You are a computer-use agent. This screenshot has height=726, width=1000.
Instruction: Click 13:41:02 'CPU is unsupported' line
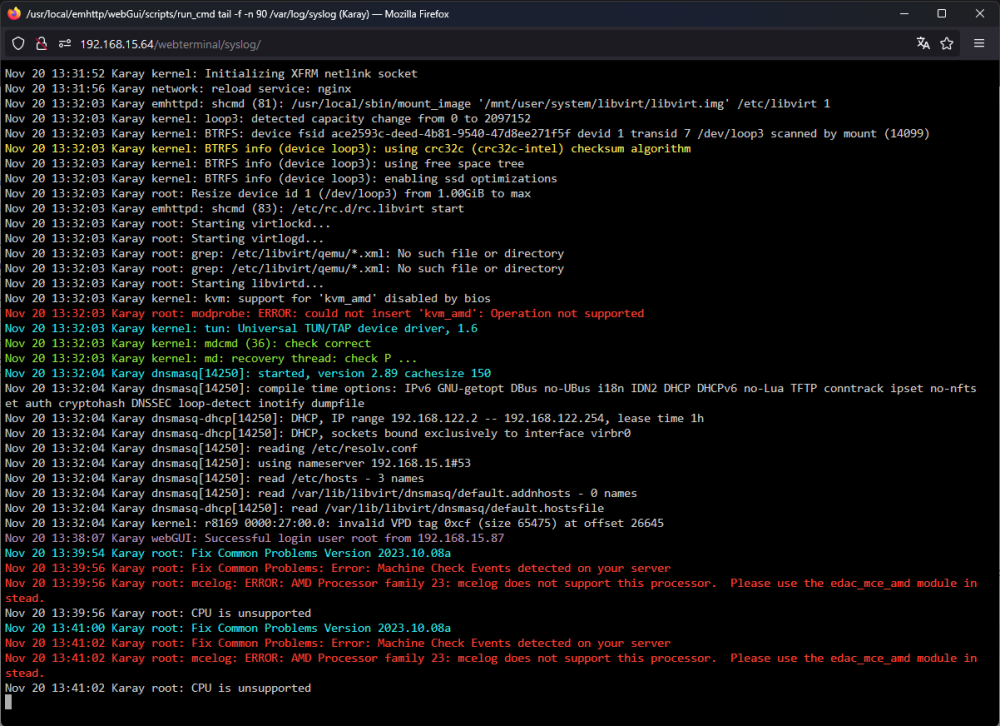pos(158,688)
